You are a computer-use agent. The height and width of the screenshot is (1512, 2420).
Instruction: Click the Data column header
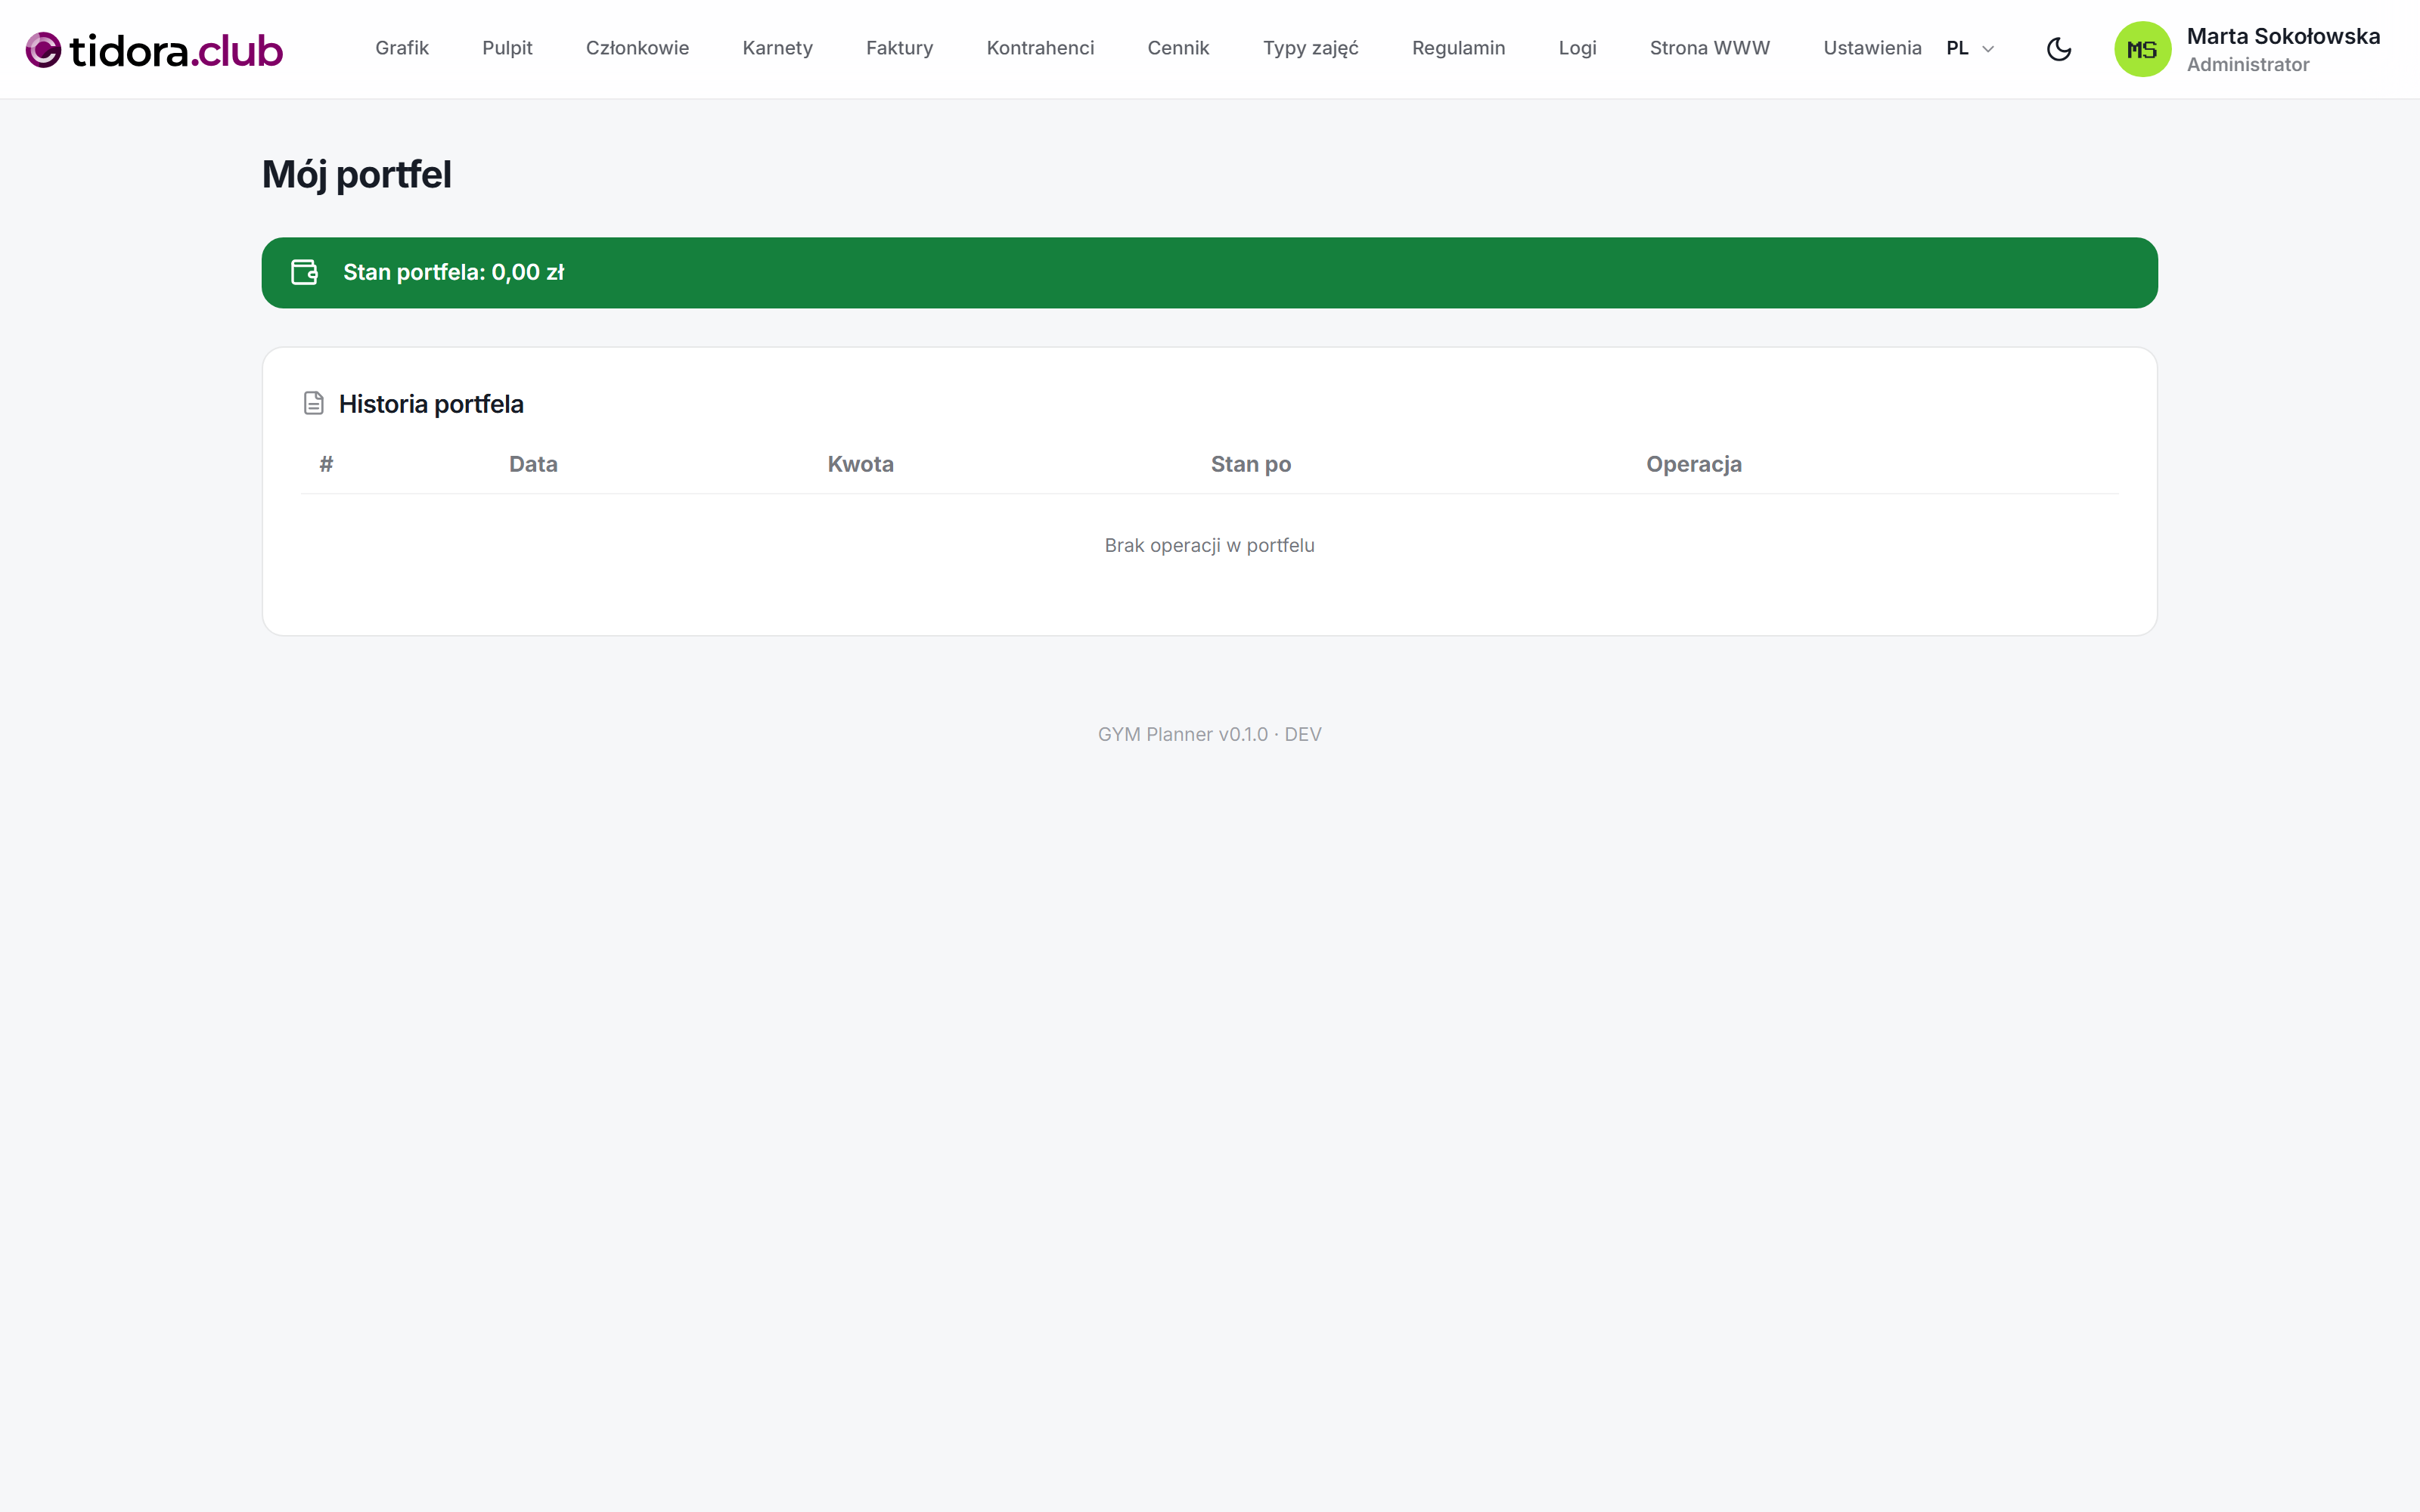[x=533, y=464]
